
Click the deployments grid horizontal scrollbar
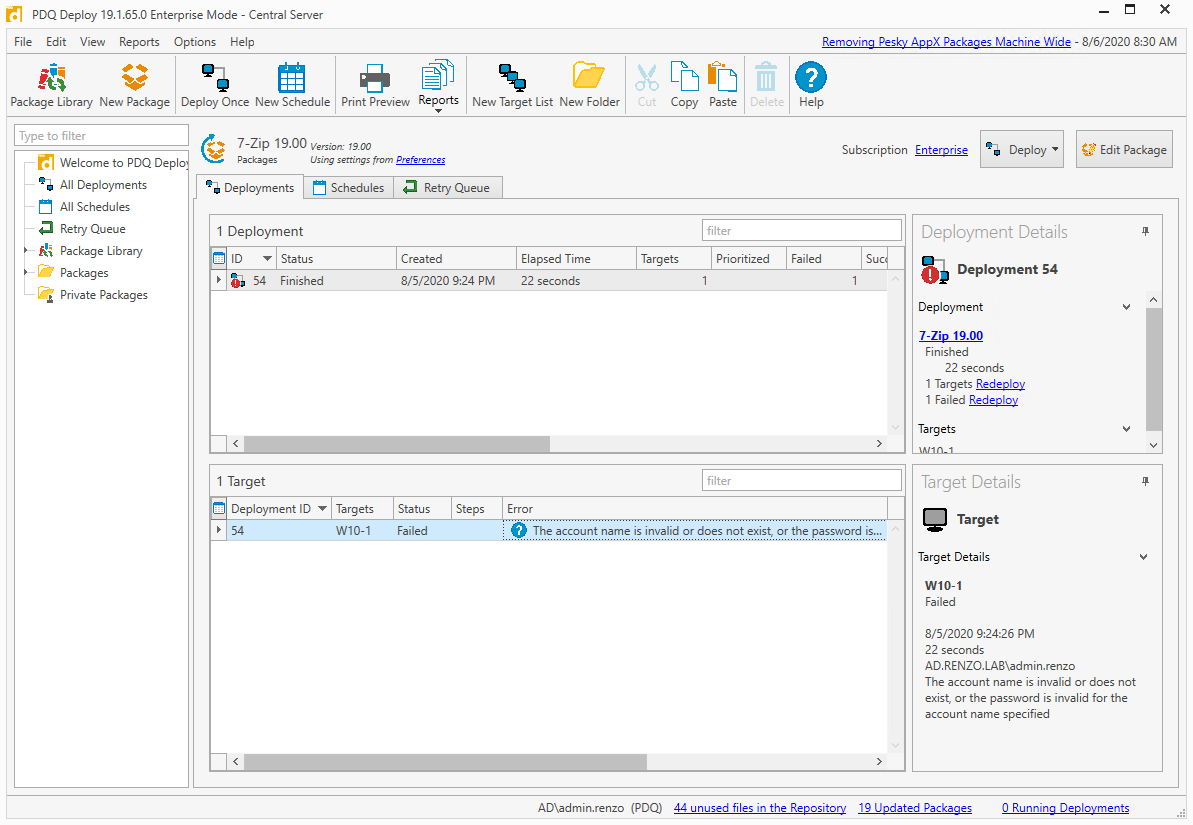[396, 443]
